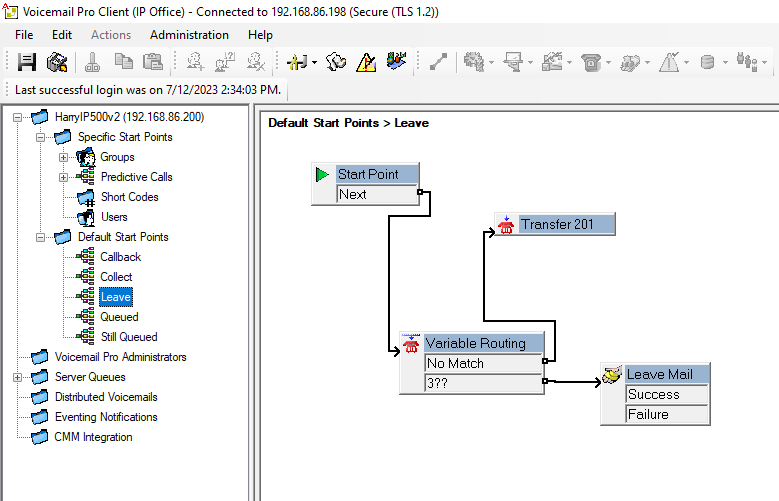Open the Help menu
The height and width of the screenshot is (501, 779).
260,35
